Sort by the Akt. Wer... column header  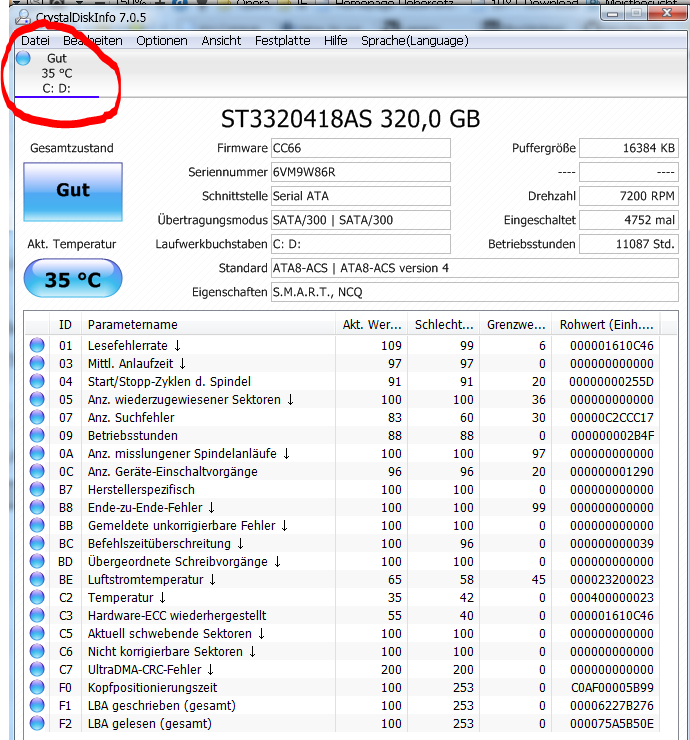pos(372,325)
